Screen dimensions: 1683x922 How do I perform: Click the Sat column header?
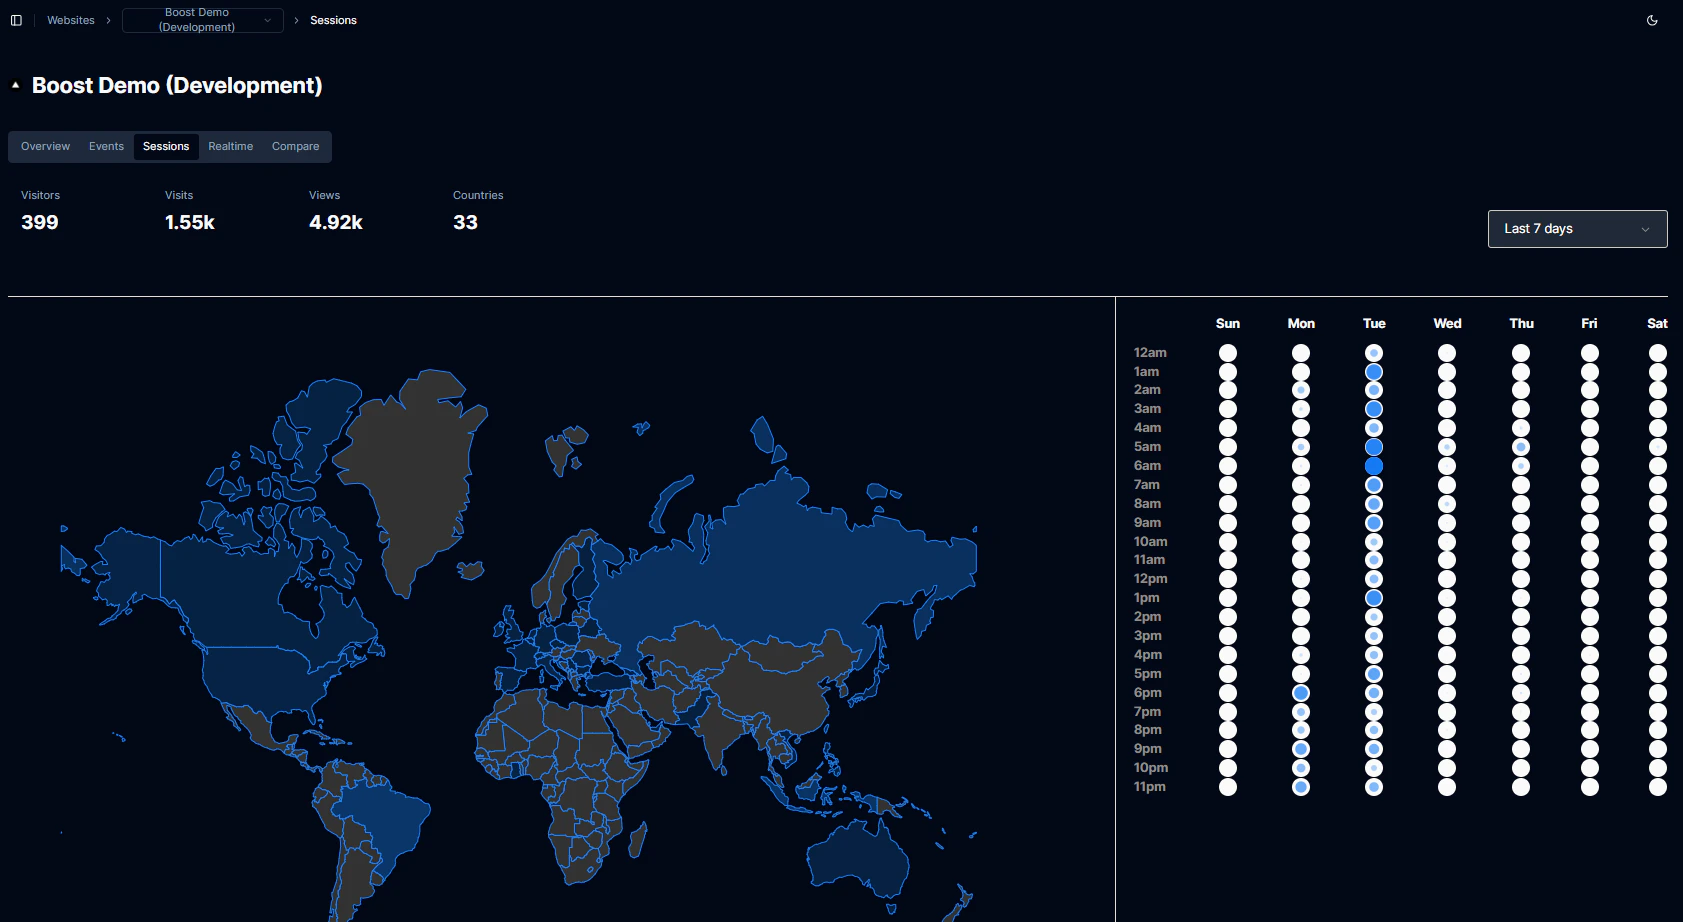coord(1658,323)
